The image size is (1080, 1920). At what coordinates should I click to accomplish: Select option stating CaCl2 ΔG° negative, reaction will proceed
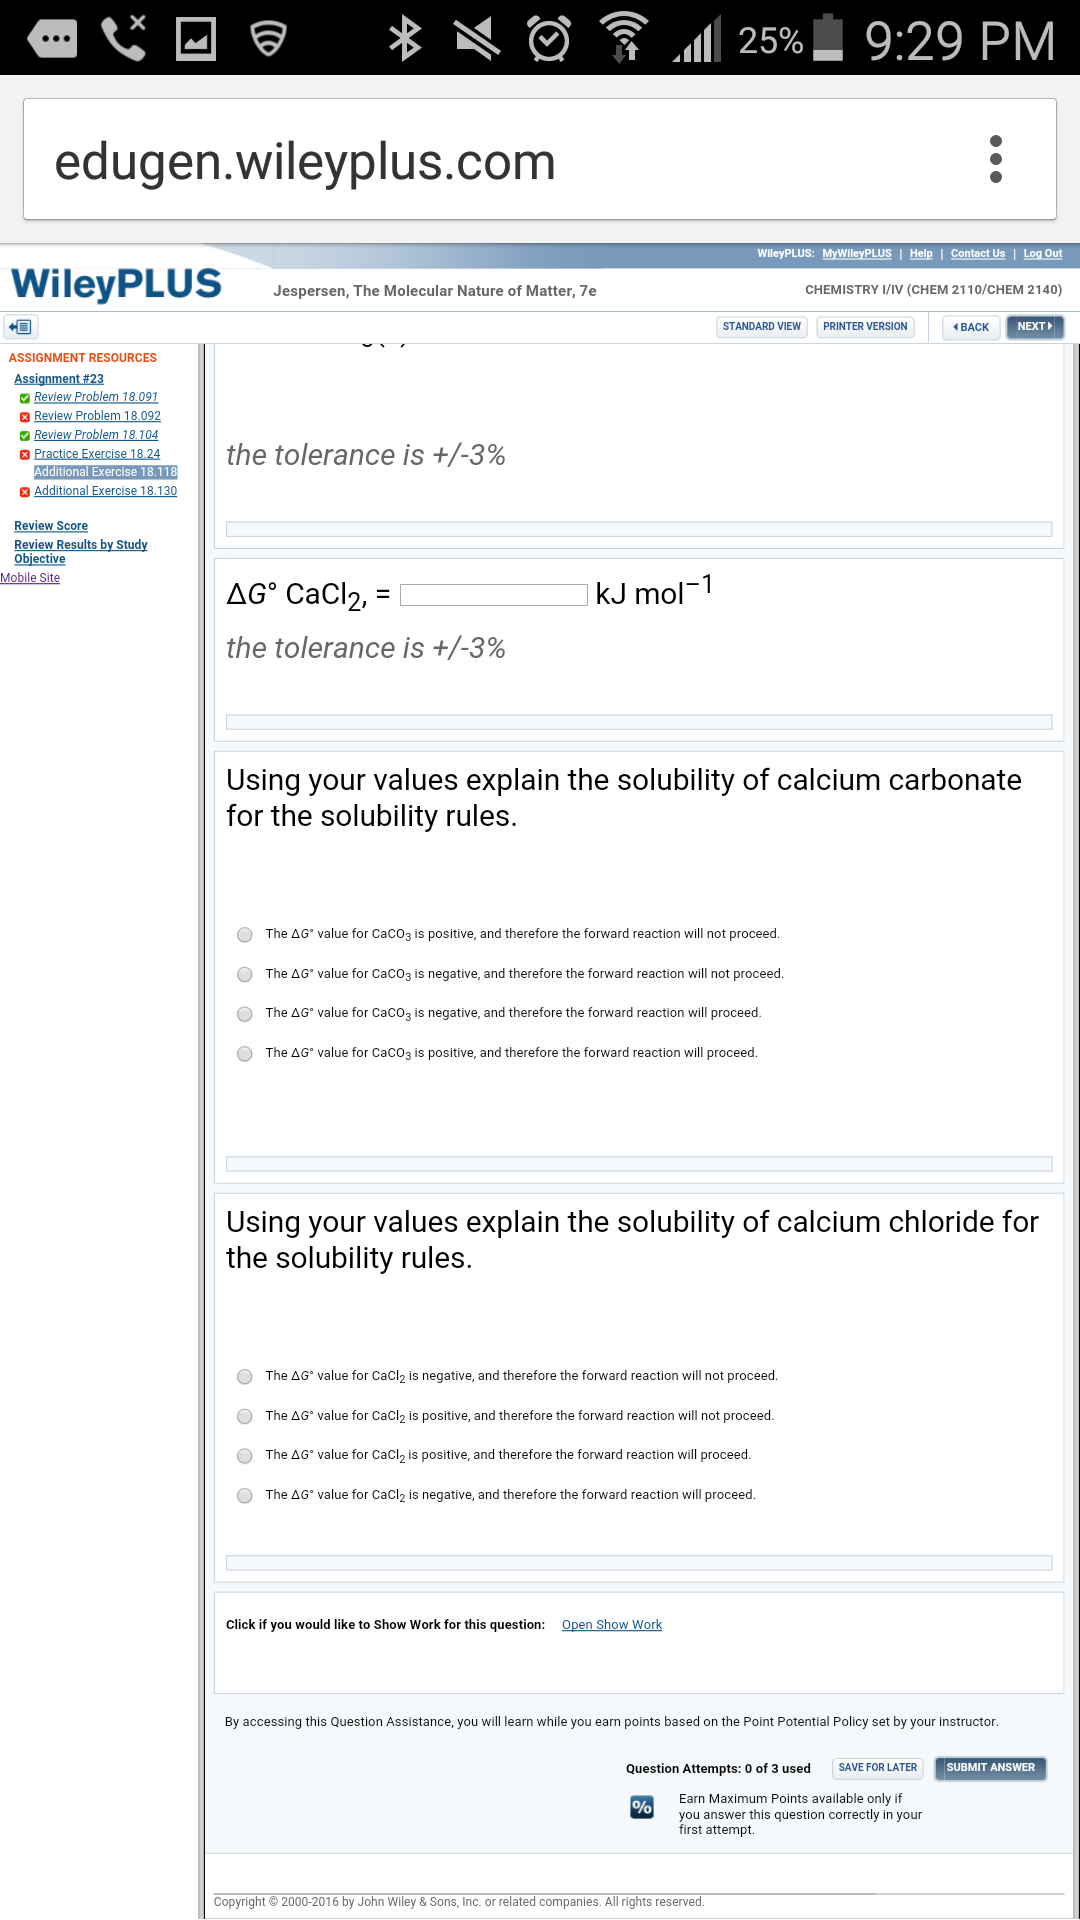[x=244, y=1495]
